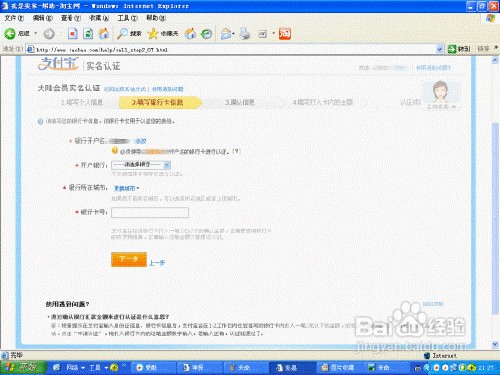This screenshot has height=375, width=500.
Task: Open the 查看 menu
Action: (71, 18)
